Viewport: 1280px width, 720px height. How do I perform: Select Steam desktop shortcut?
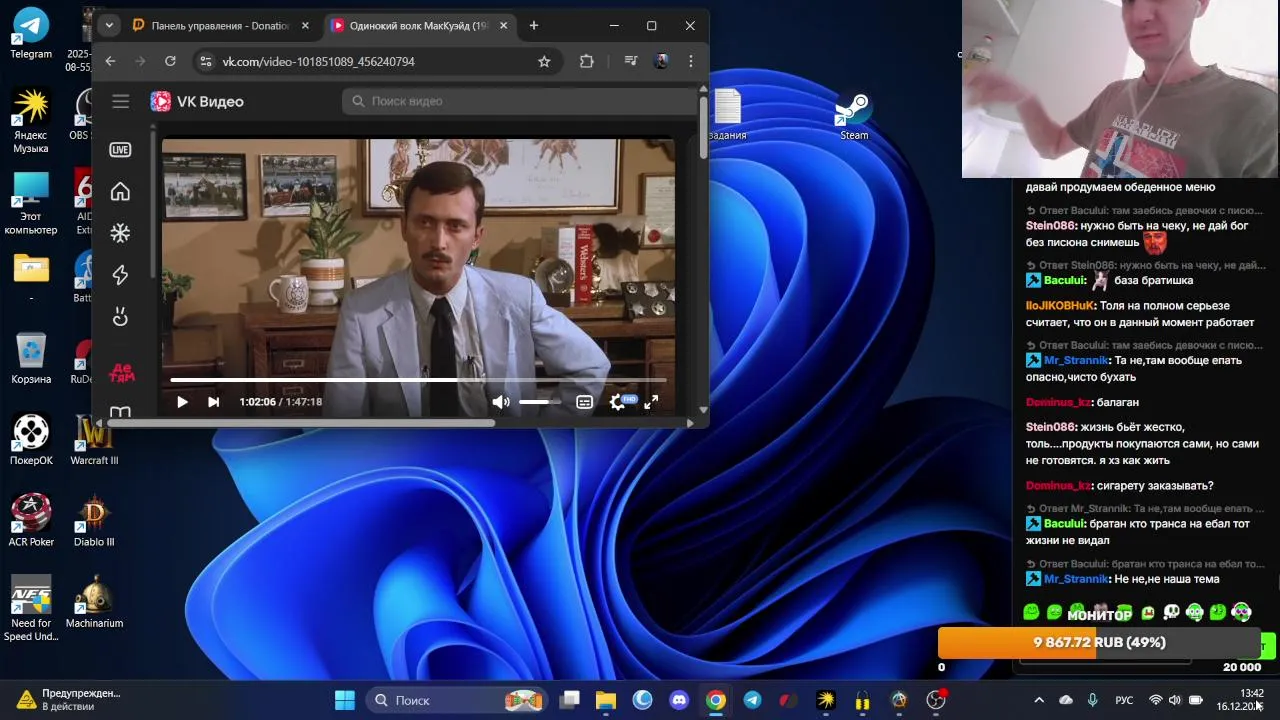coord(854,115)
